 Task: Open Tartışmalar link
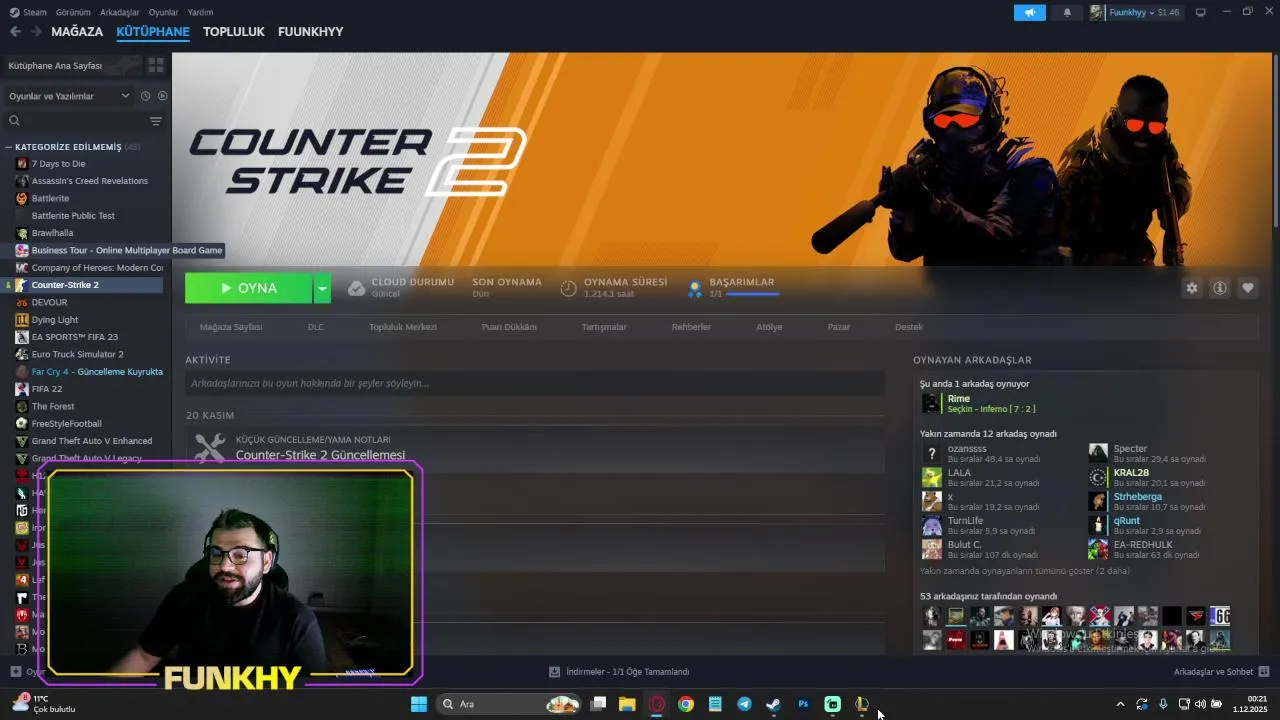(604, 327)
